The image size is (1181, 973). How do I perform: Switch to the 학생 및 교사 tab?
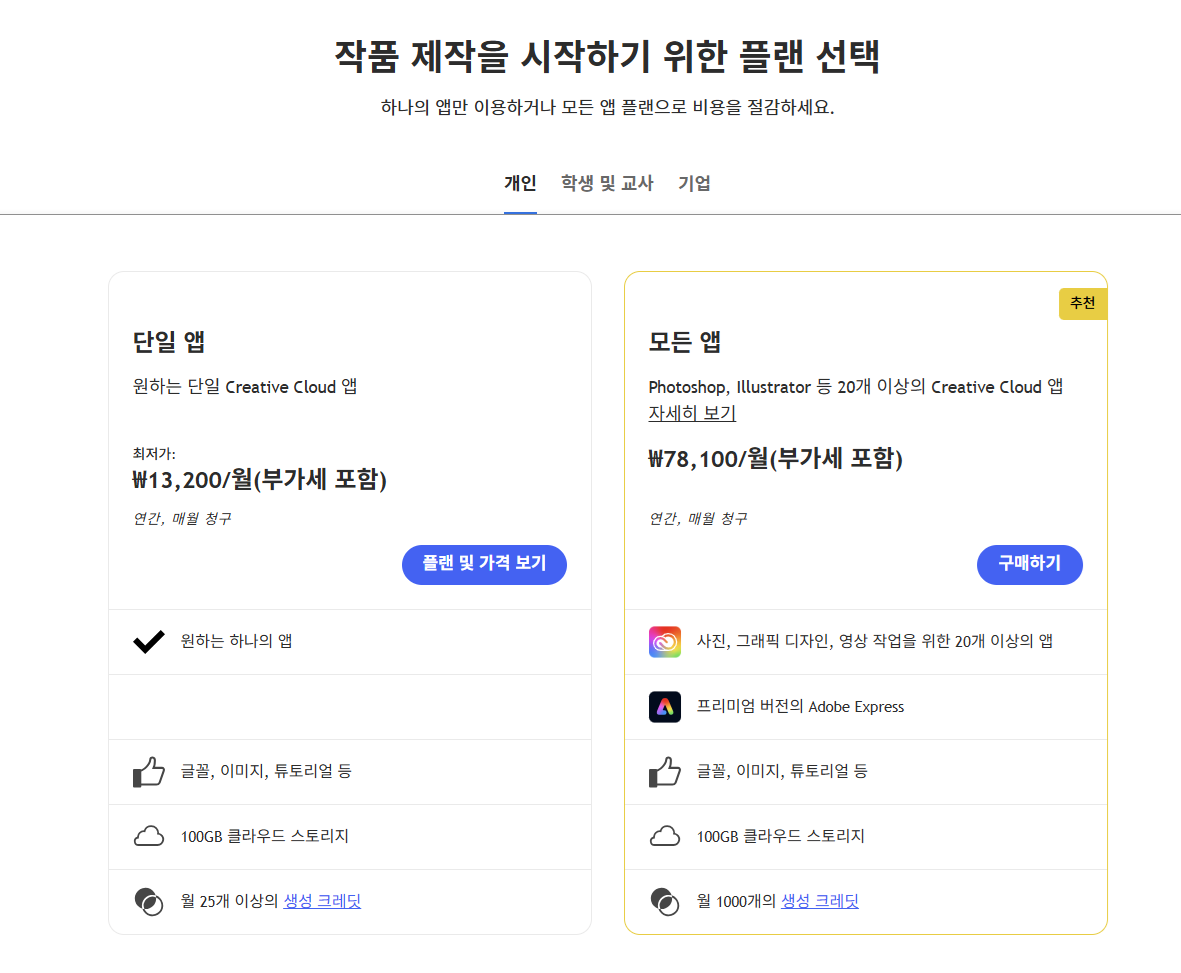(607, 183)
